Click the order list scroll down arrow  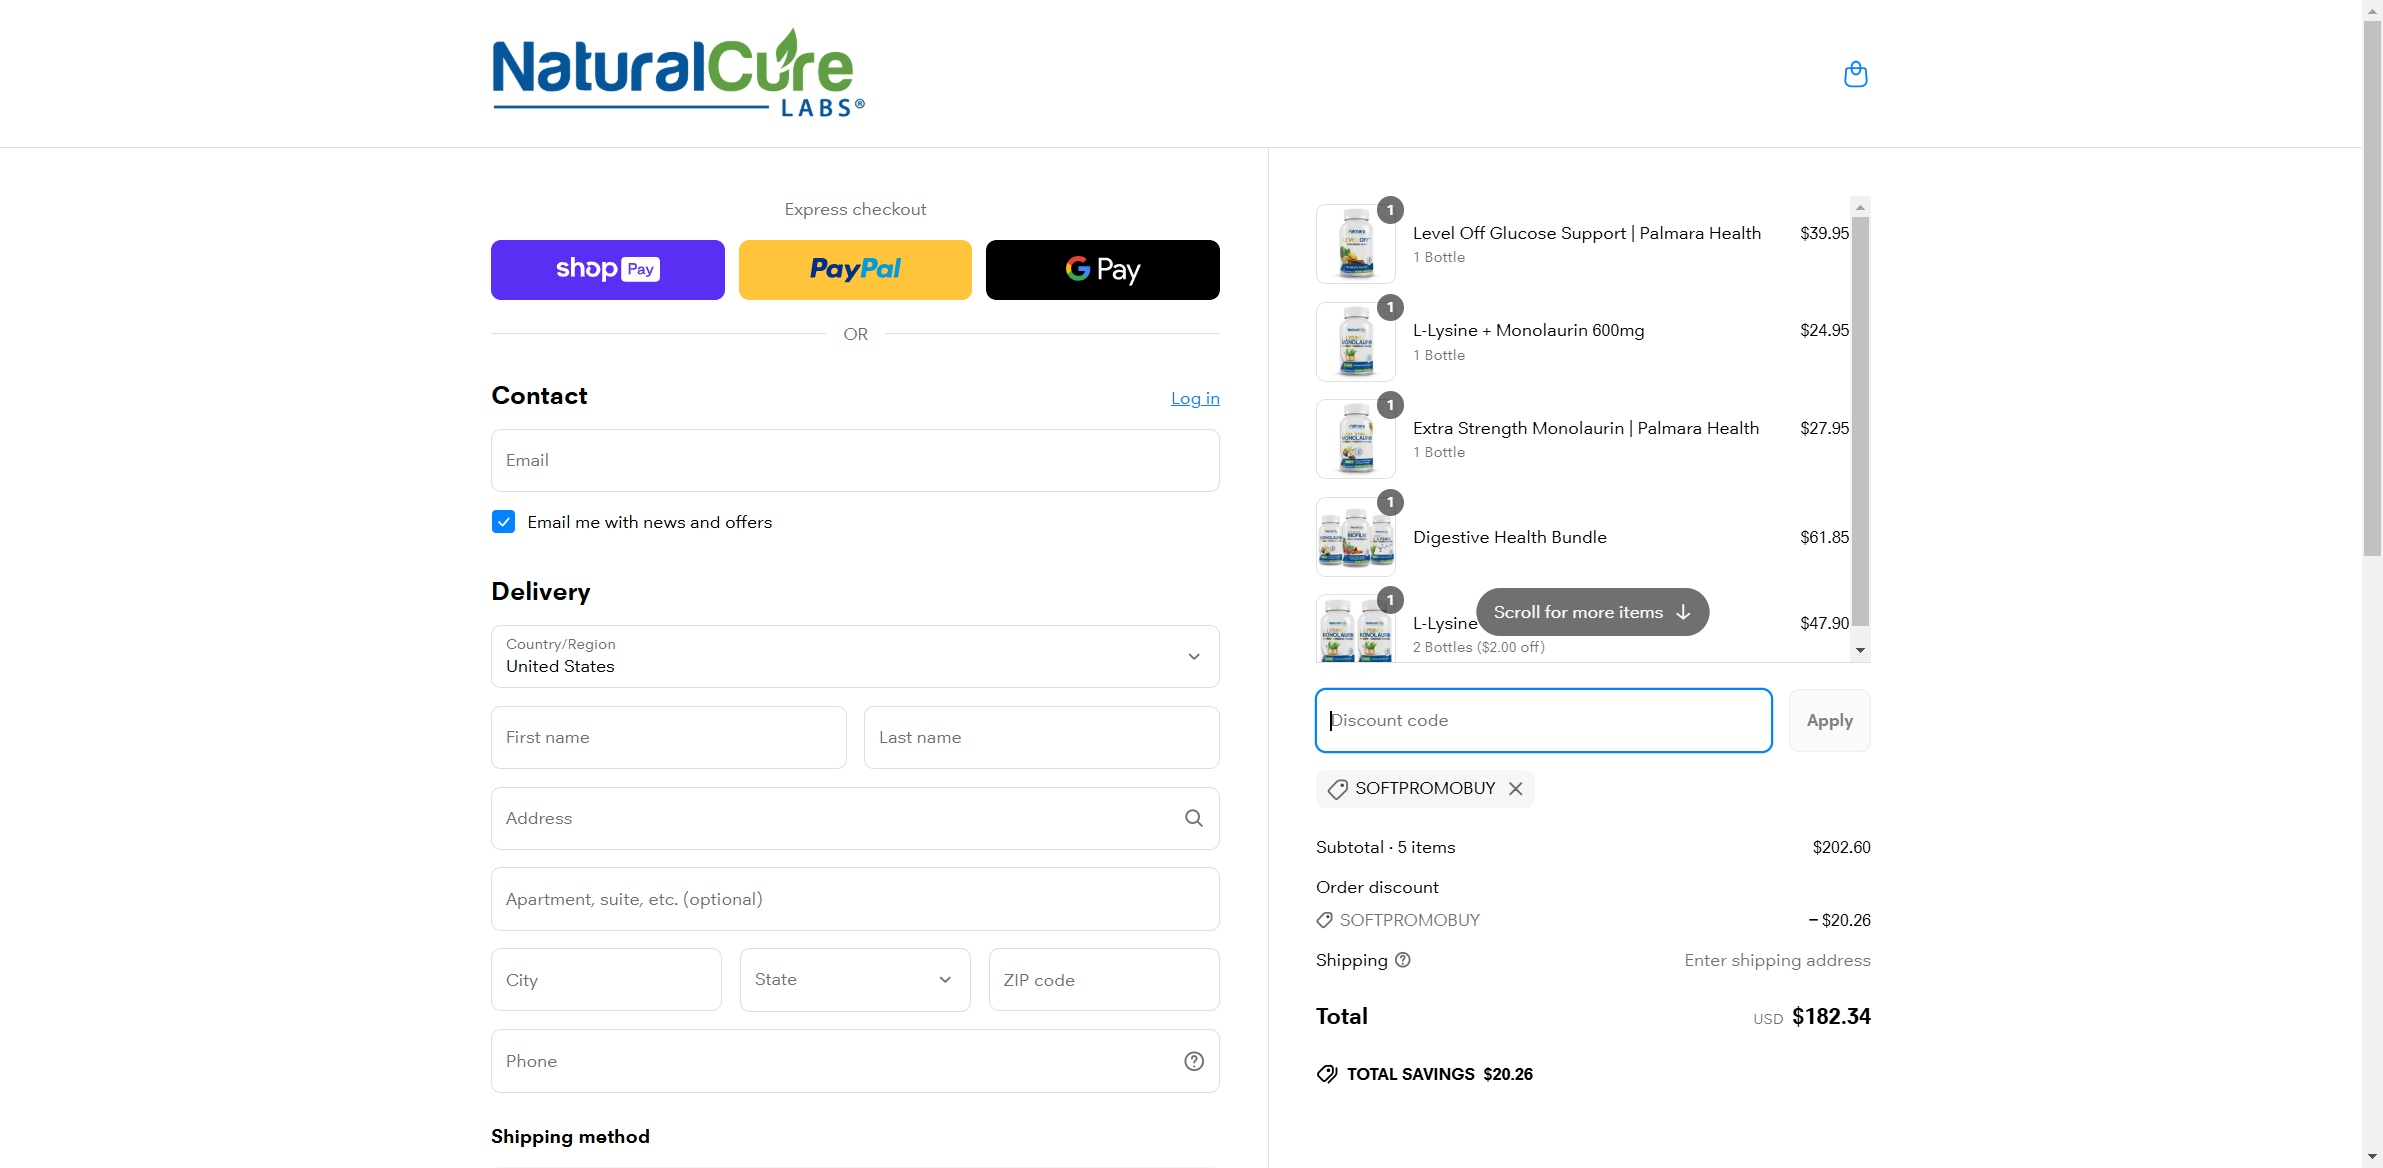[1860, 650]
